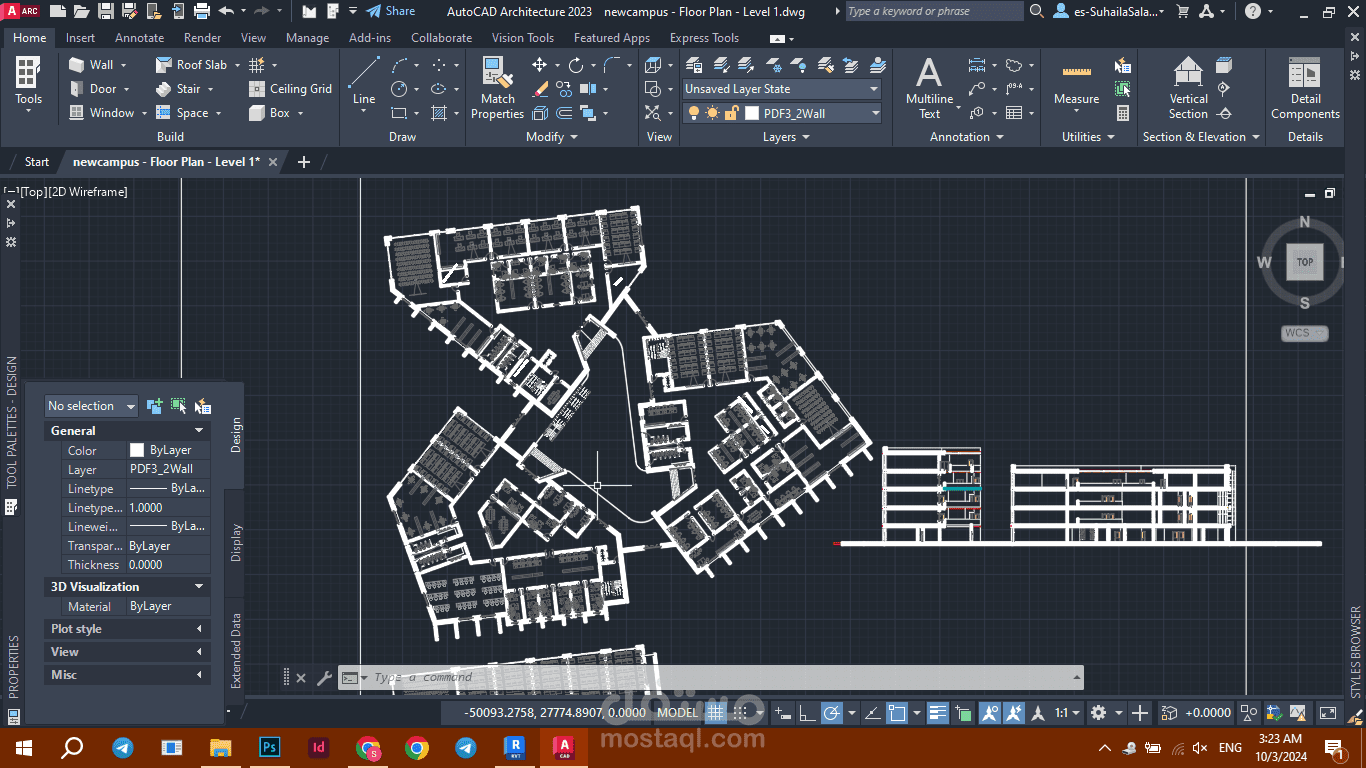Viewport: 1366px width, 768px height.
Task: Toggle layer freeze sun icon
Action: coord(712,113)
